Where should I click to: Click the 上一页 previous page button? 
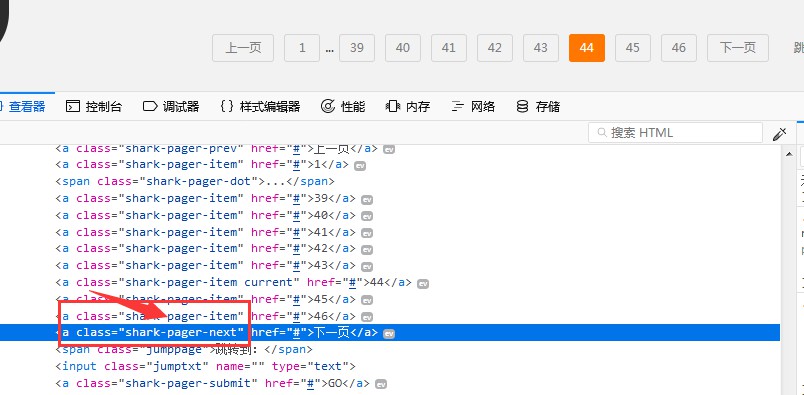tap(243, 48)
